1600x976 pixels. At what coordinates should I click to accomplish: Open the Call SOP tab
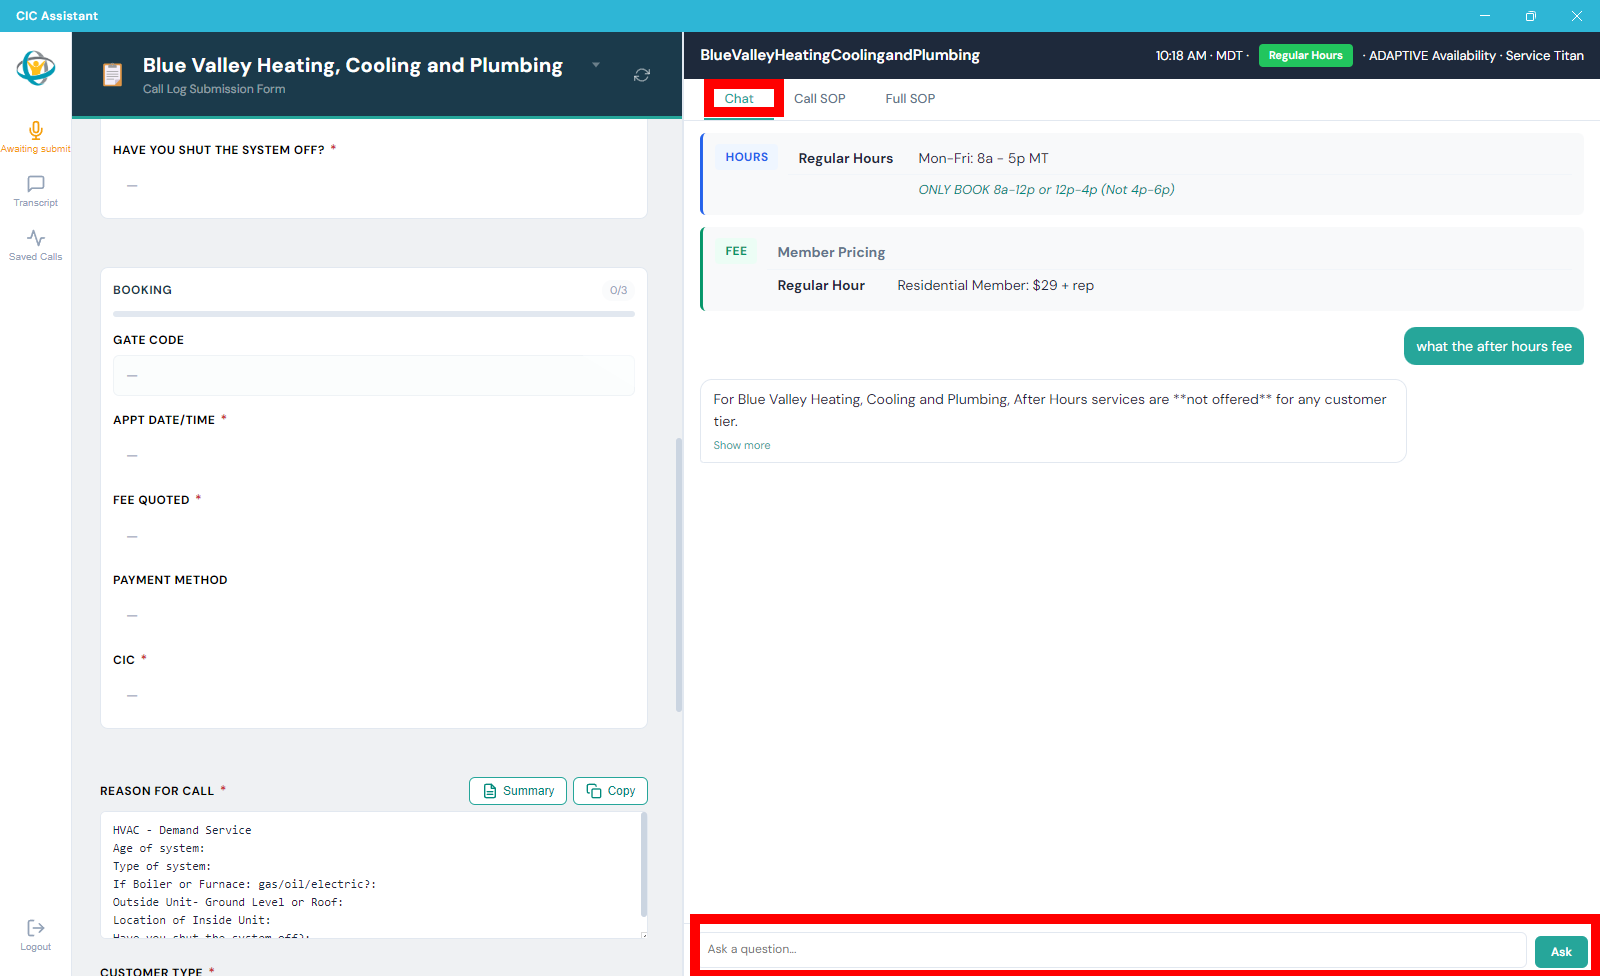(x=820, y=98)
